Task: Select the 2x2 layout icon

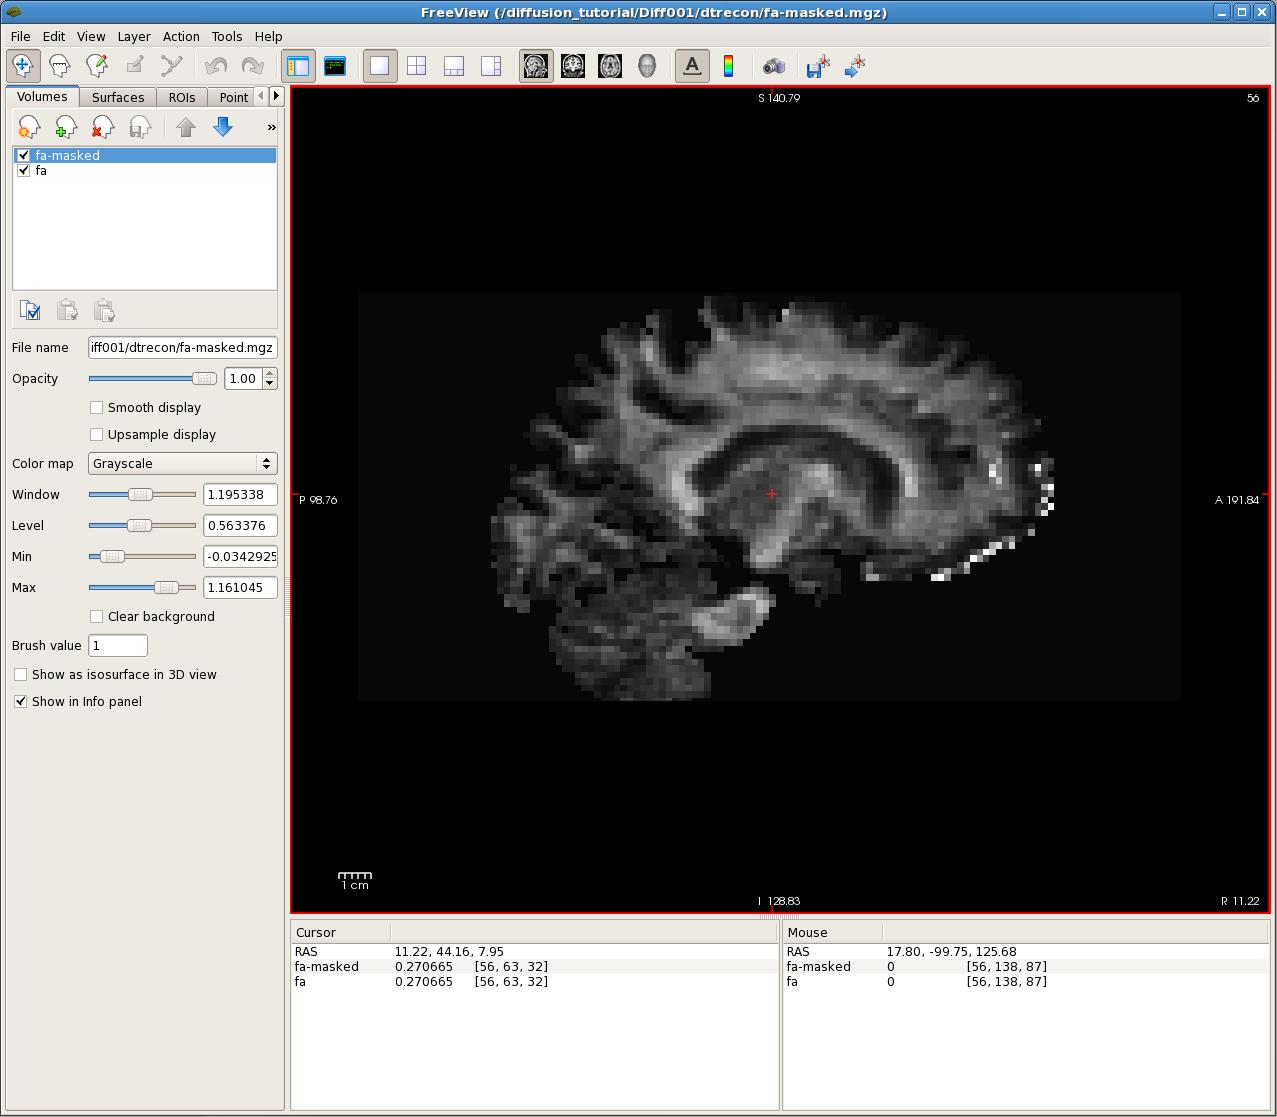Action: [x=416, y=66]
